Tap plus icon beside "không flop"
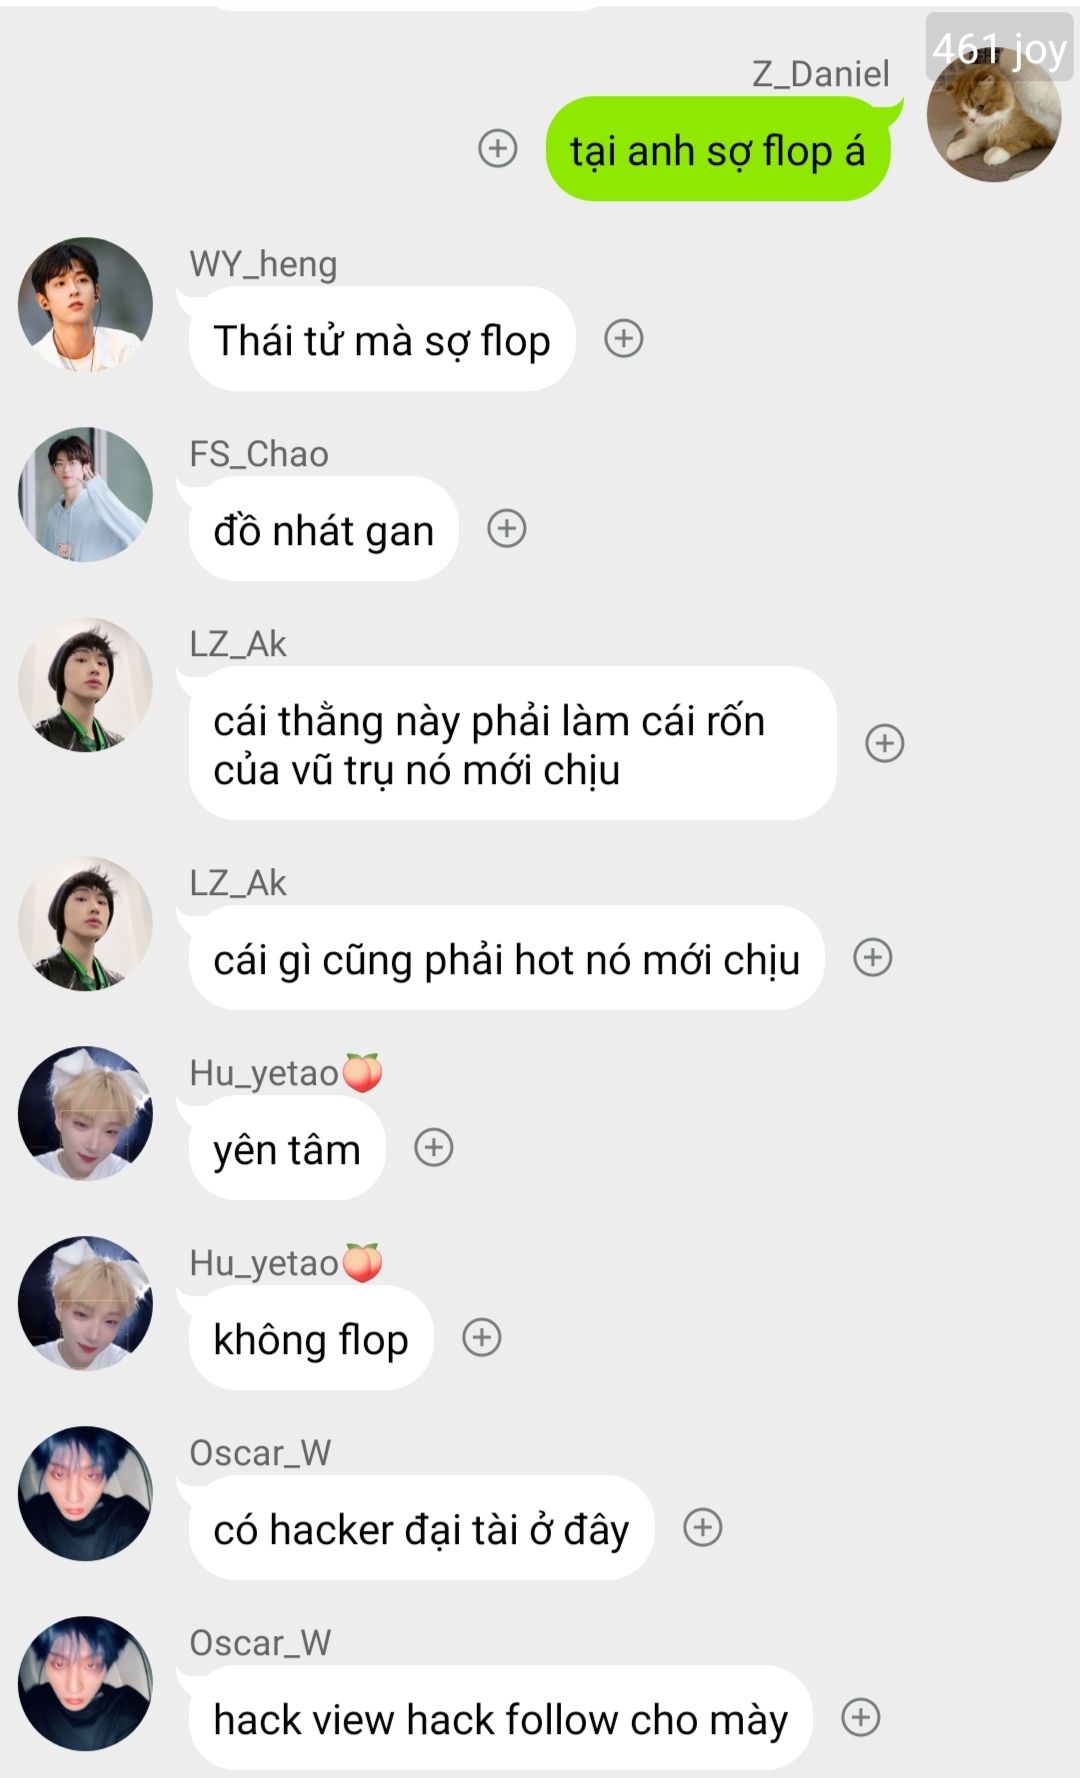1080x1778 pixels. tap(482, 1337)
